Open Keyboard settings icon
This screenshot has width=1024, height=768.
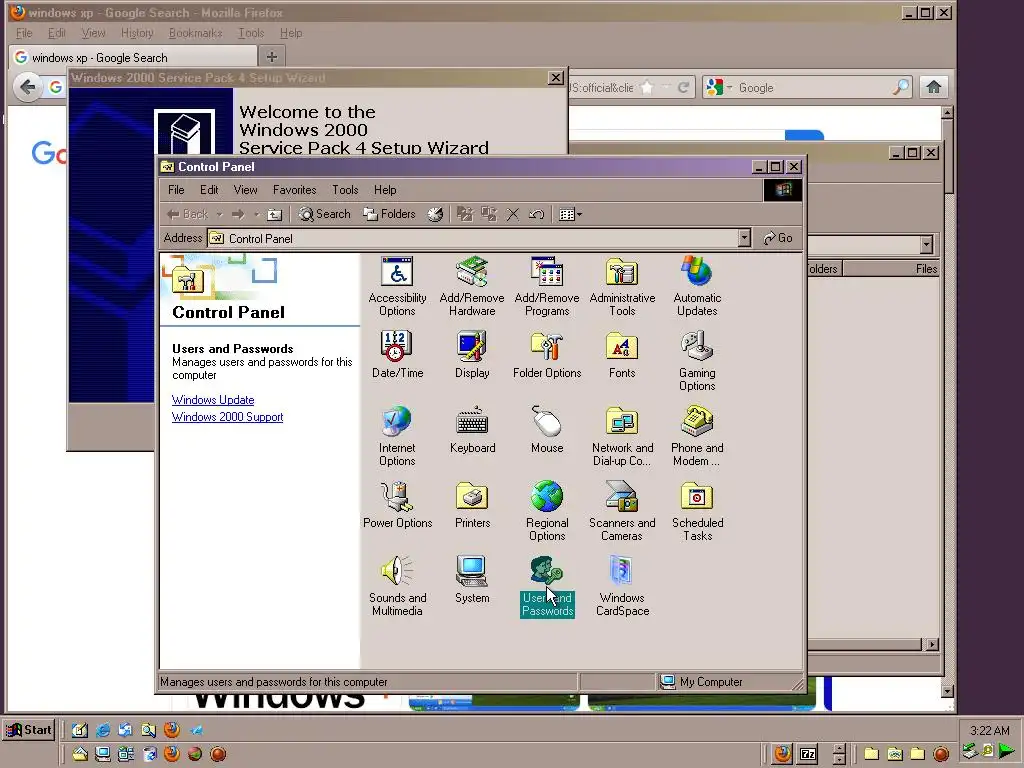[472, 430]
